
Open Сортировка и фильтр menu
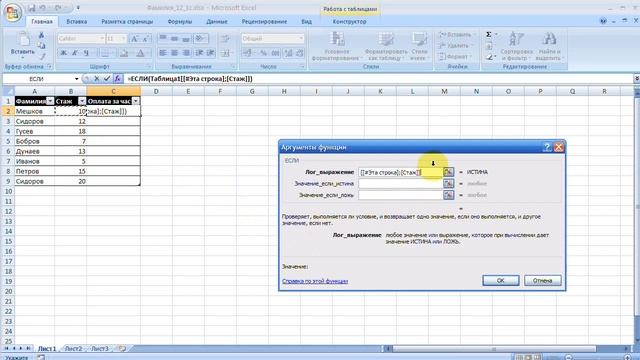click(517, 47)
